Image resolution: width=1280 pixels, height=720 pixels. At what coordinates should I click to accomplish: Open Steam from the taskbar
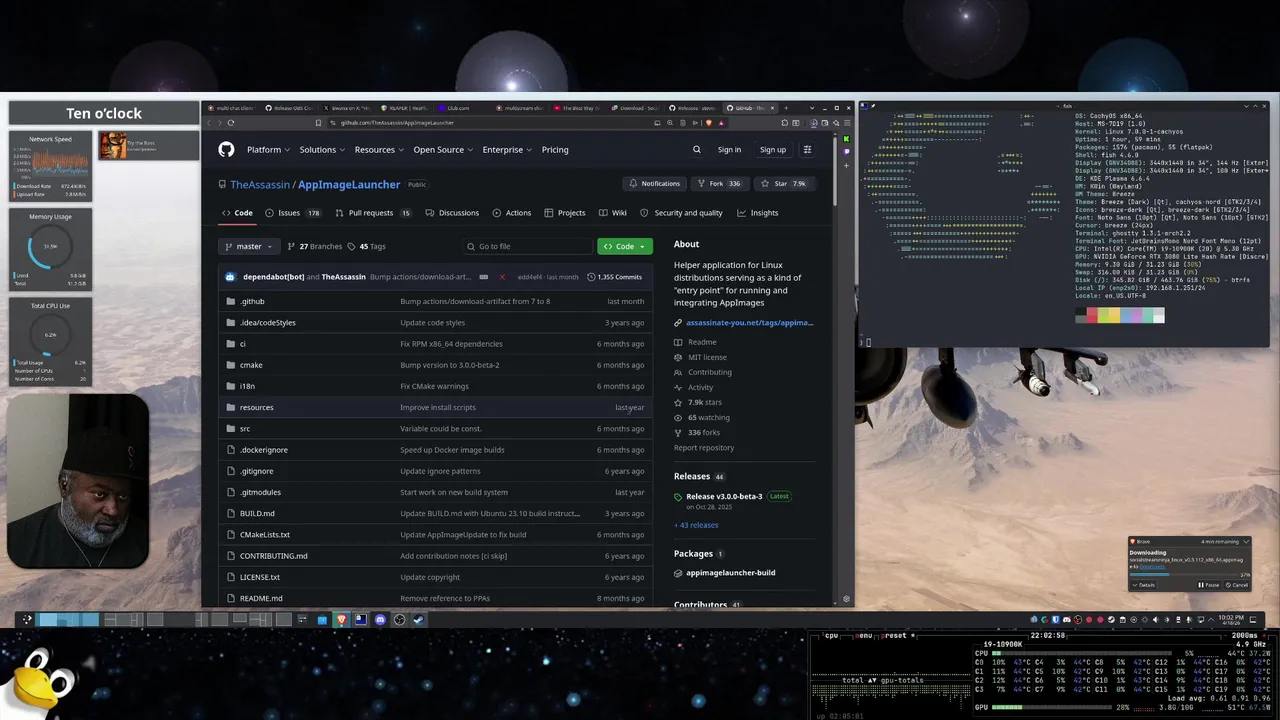[418, 619]
